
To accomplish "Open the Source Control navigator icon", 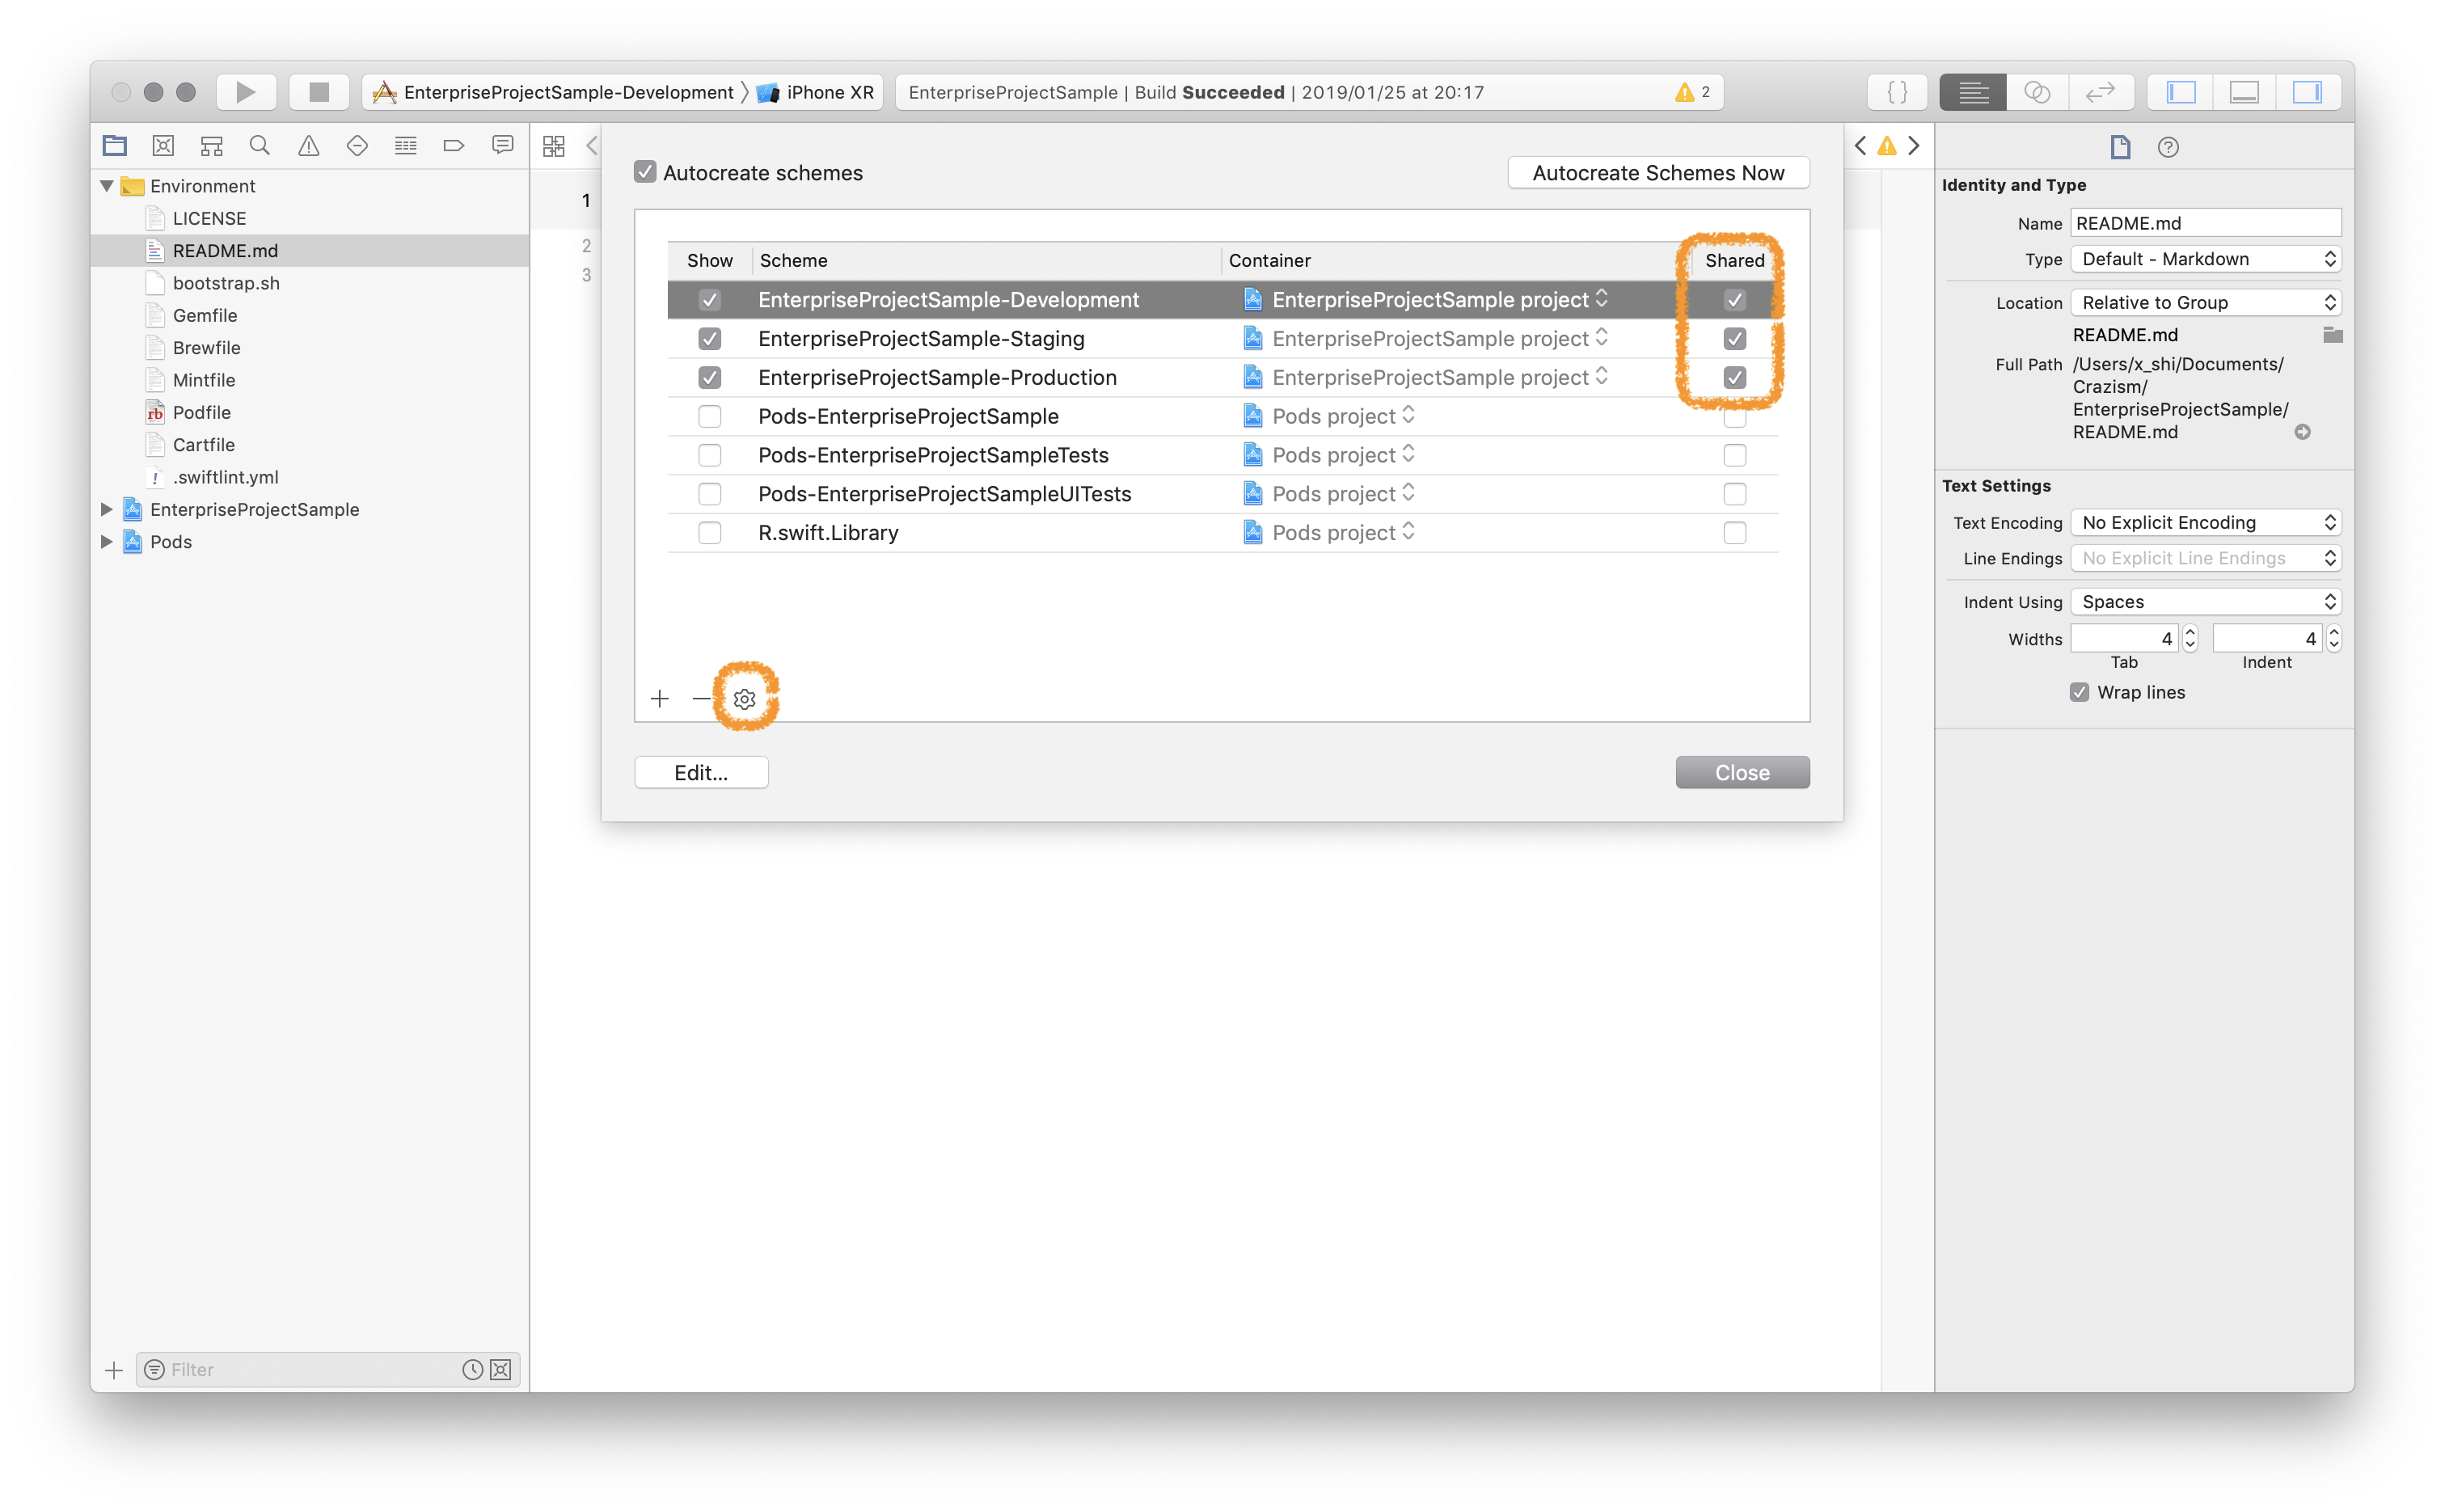I will (x=163, y=146).
